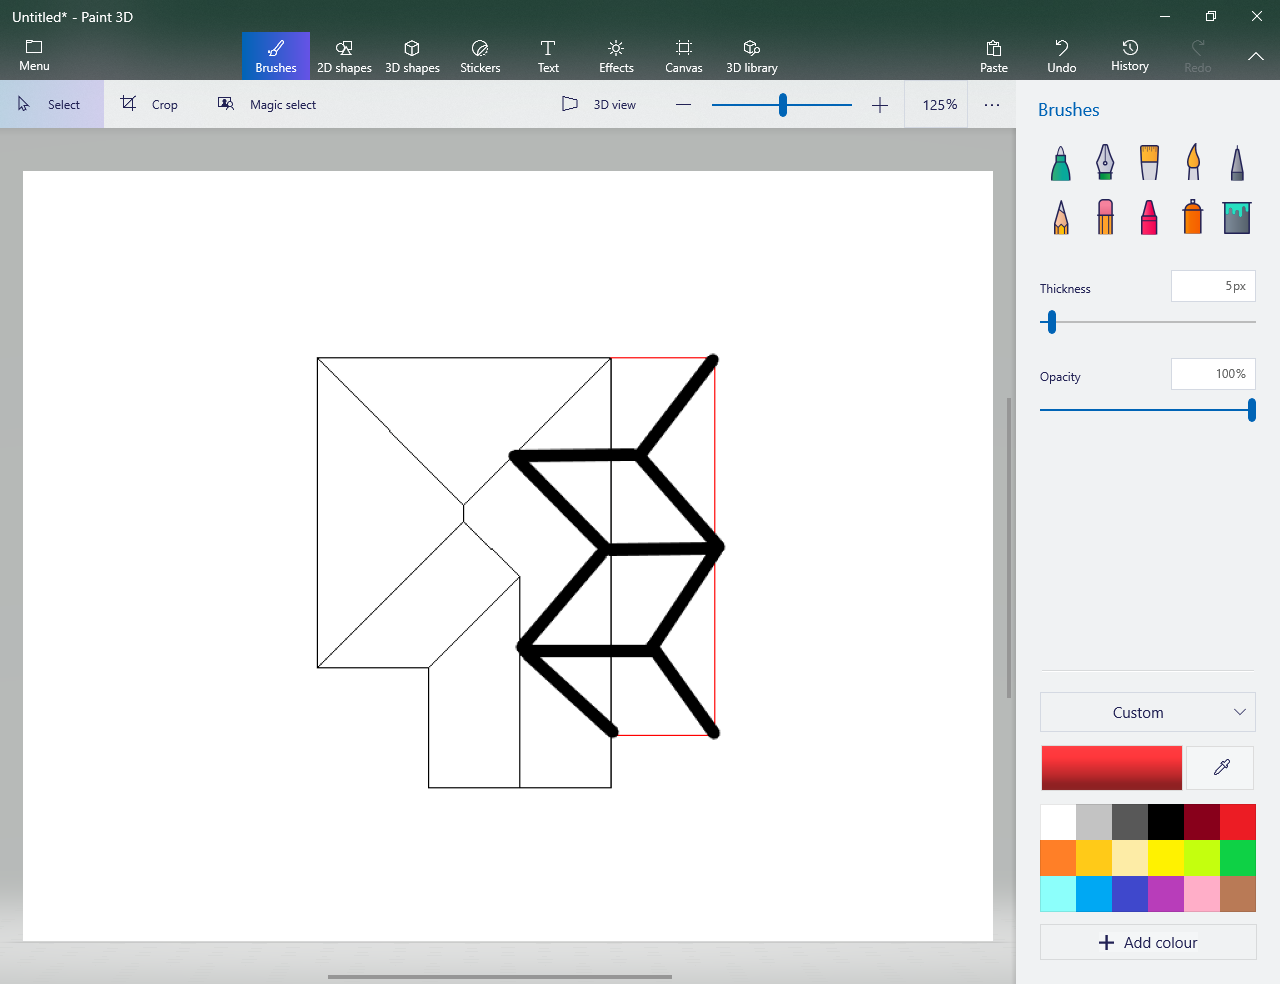Toggle 3D view mode
Viewport: 1280px width, 984px height.
[599, 105]
